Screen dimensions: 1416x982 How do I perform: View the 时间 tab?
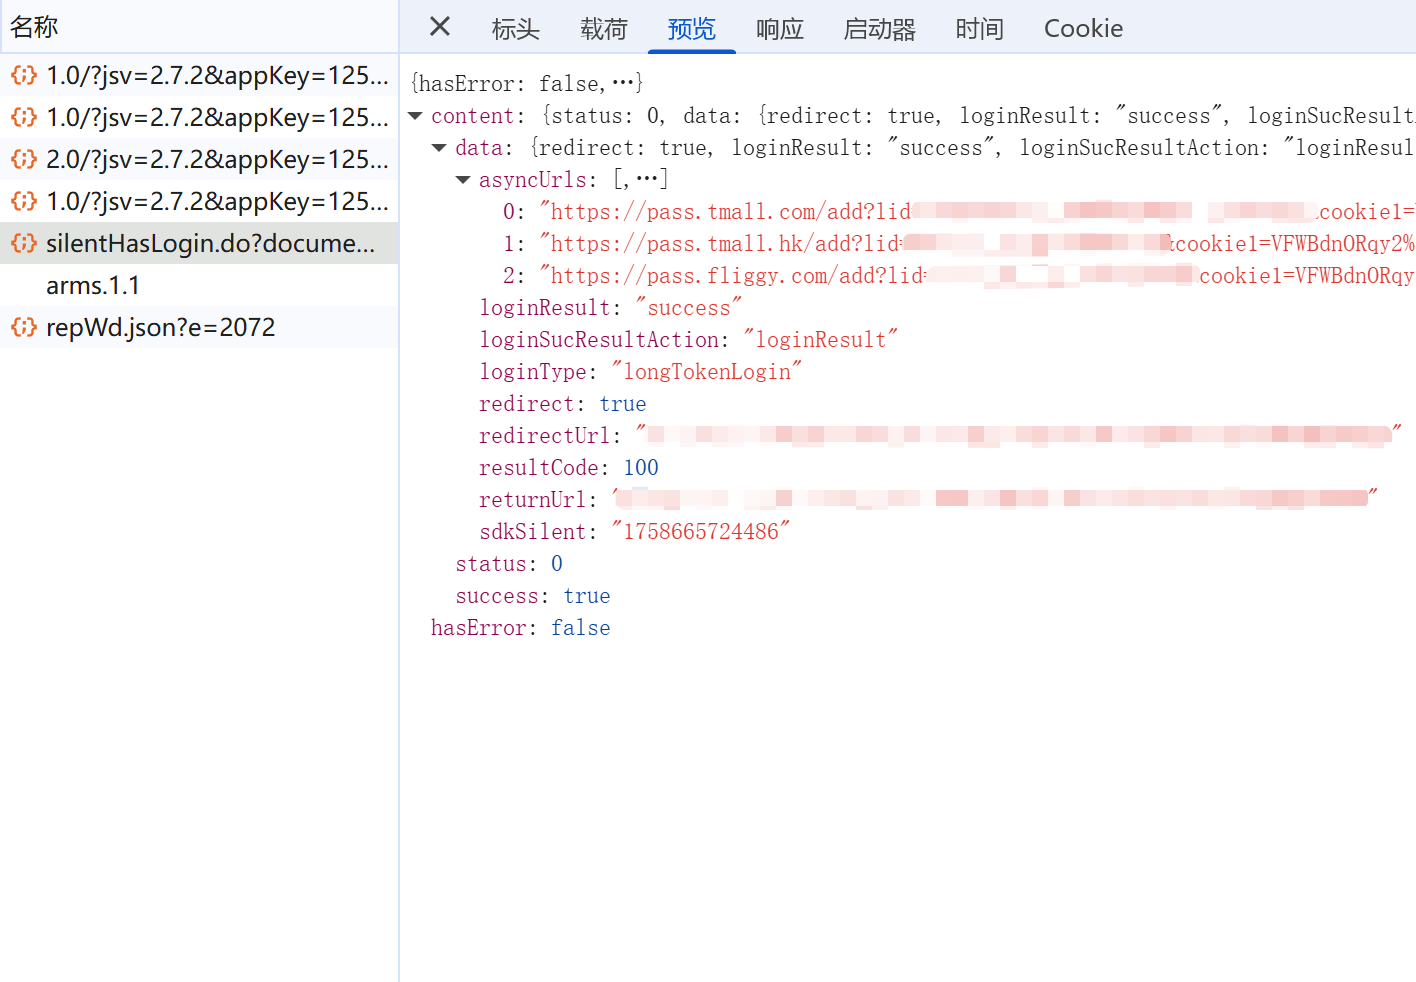(978, 29)
